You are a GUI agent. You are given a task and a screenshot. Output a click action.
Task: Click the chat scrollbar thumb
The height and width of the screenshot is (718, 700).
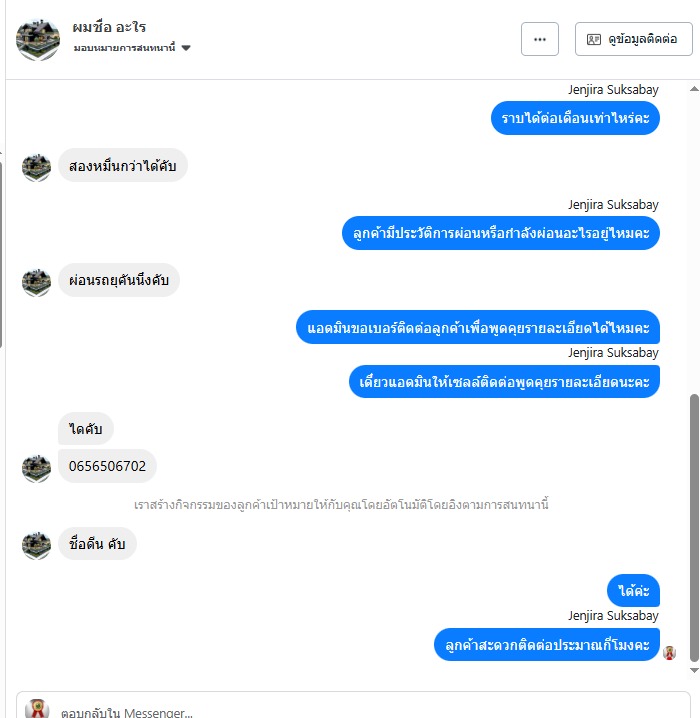tap(695, 528)
